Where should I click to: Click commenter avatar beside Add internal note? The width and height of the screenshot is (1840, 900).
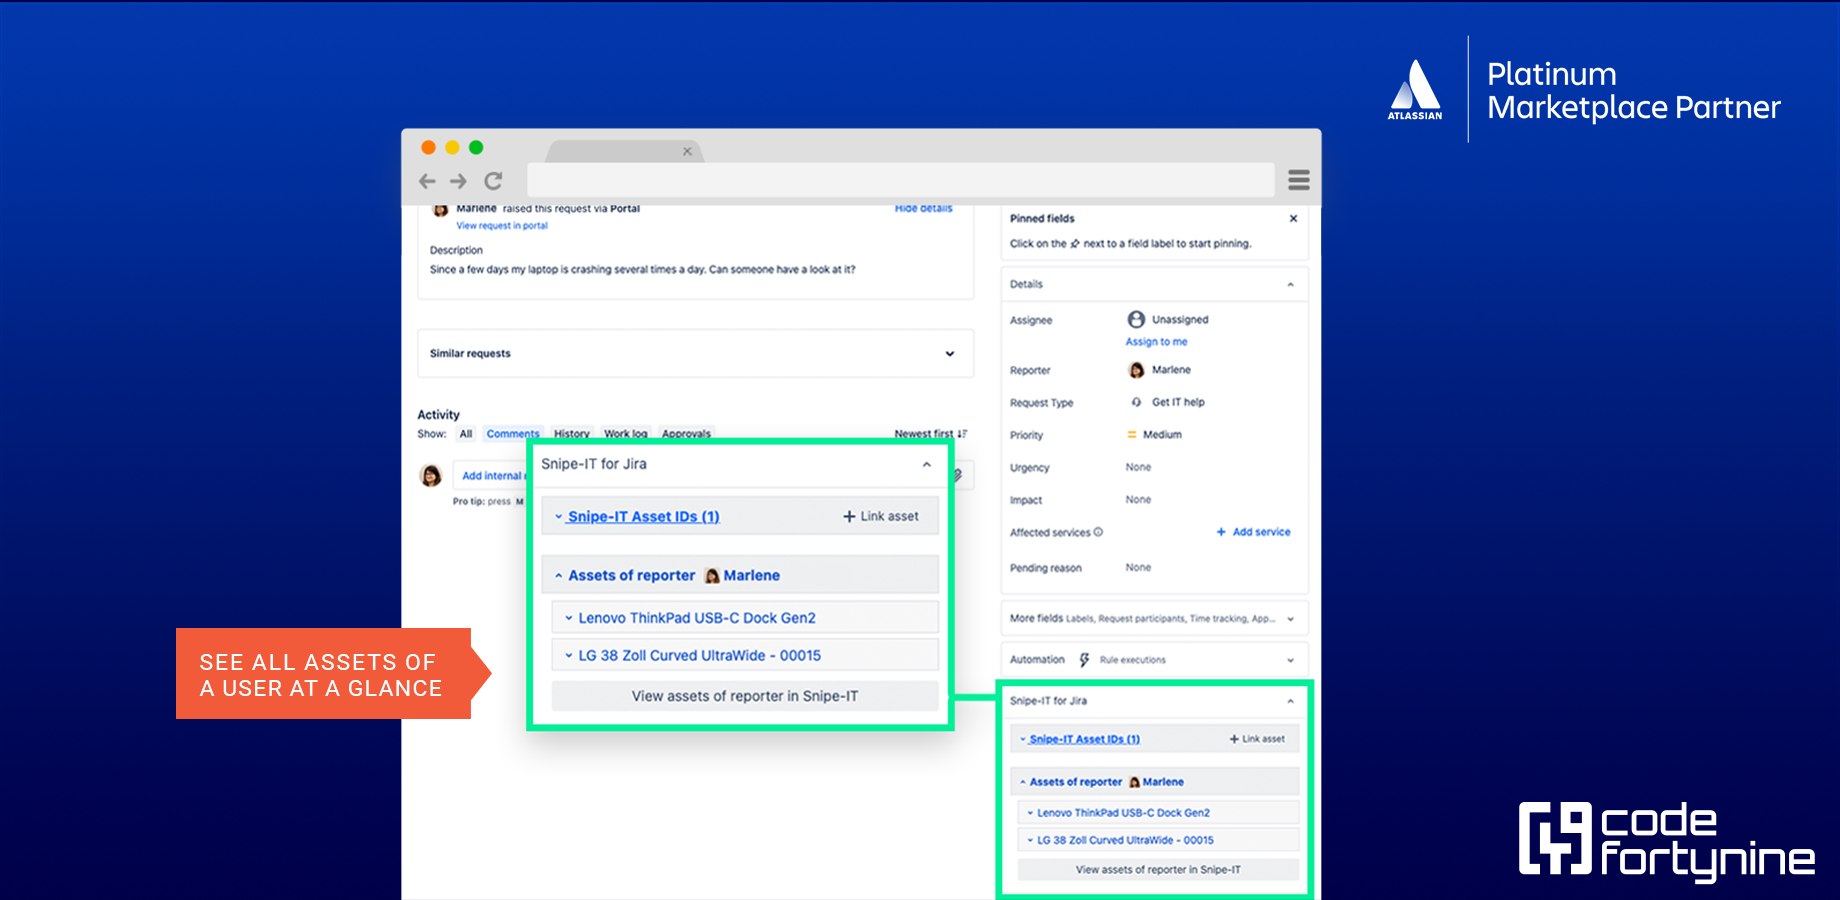[x=431, y=476]
